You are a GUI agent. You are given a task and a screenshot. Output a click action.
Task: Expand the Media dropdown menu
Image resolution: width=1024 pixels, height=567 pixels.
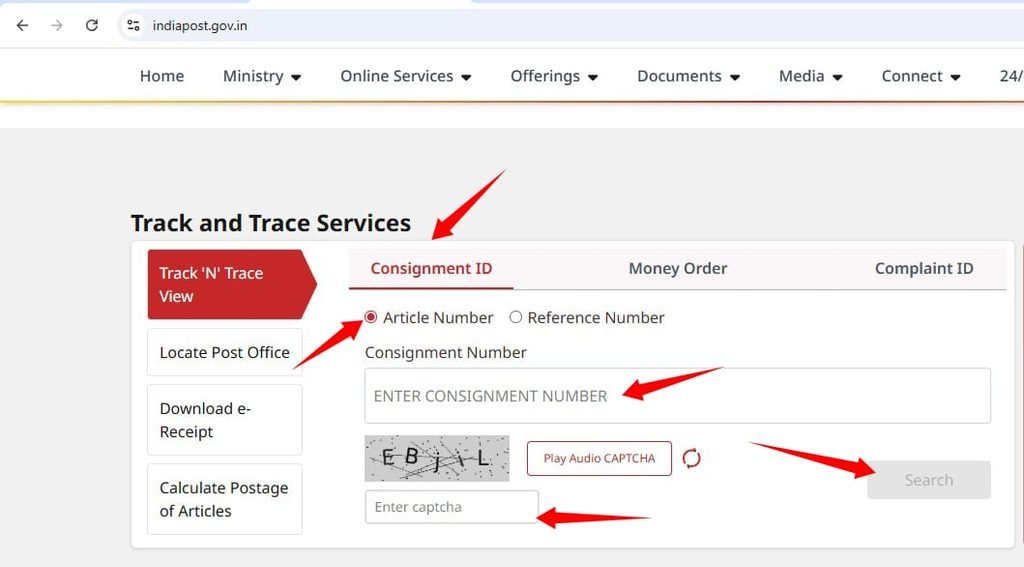pyautogui.click(x=810, y=76)
